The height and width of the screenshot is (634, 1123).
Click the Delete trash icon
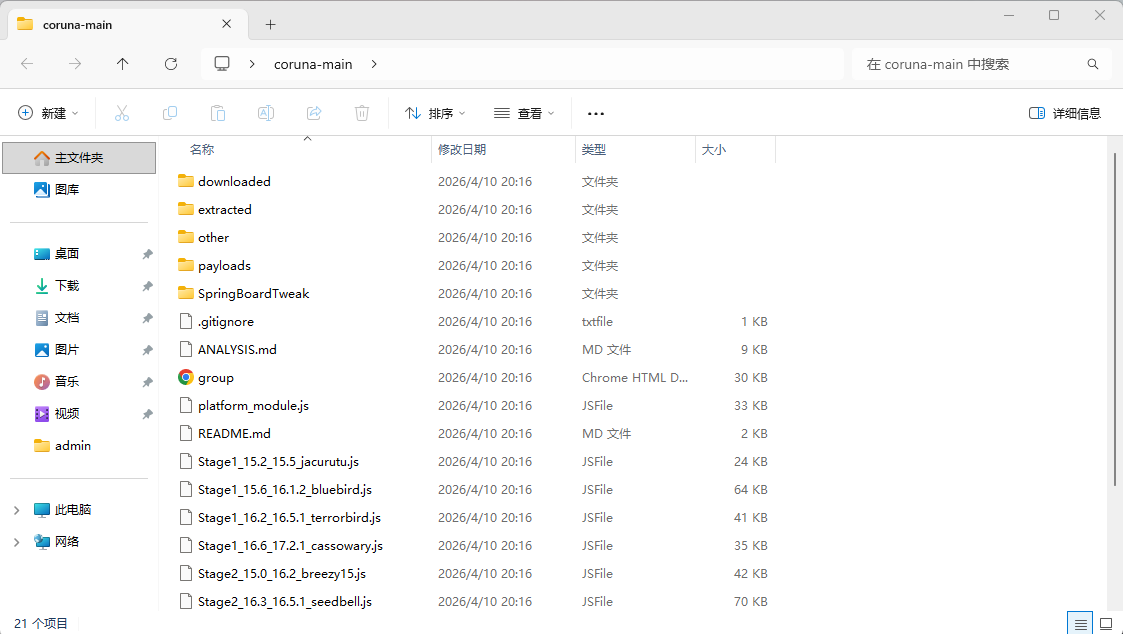click(362, 113)
